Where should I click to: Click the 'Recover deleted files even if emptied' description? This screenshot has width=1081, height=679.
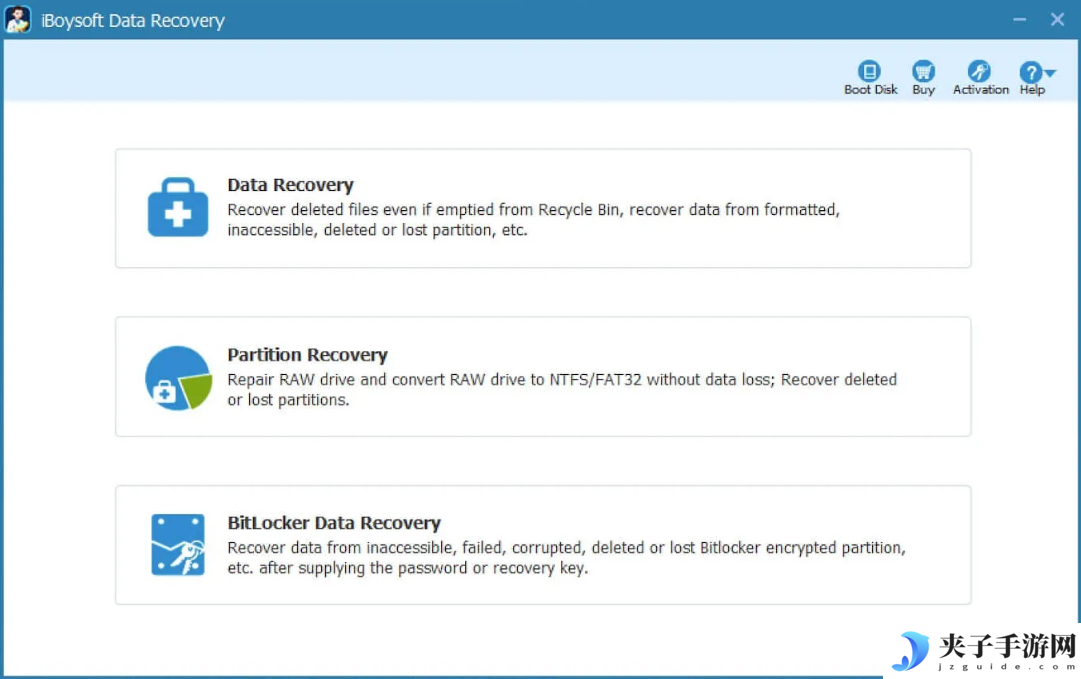click(x=534, y=220)
